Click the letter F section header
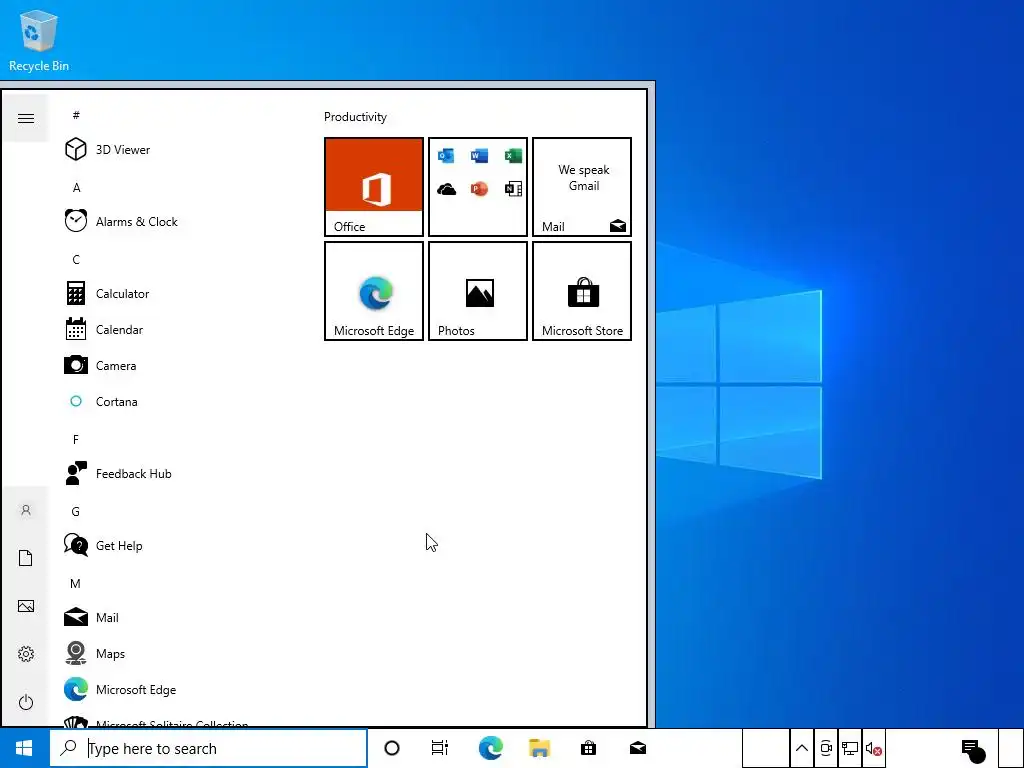Screen dimensions: 1024x768 point(76,440)
